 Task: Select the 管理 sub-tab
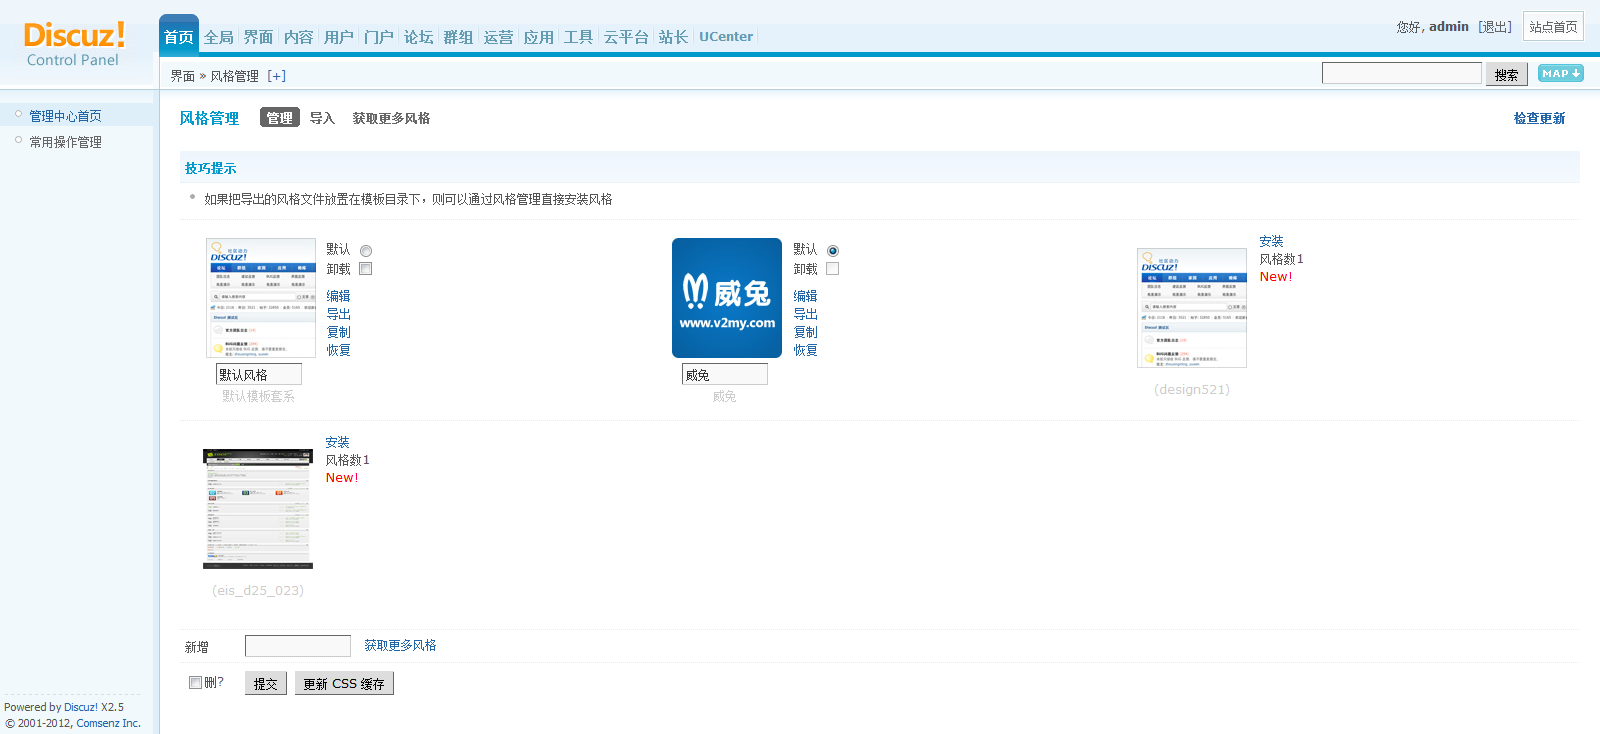pos(280,118)
